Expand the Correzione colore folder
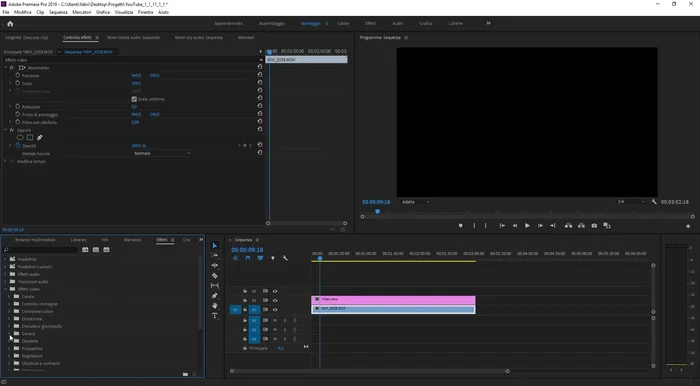Viewport: 700px width, 386px height. point(9,311)
